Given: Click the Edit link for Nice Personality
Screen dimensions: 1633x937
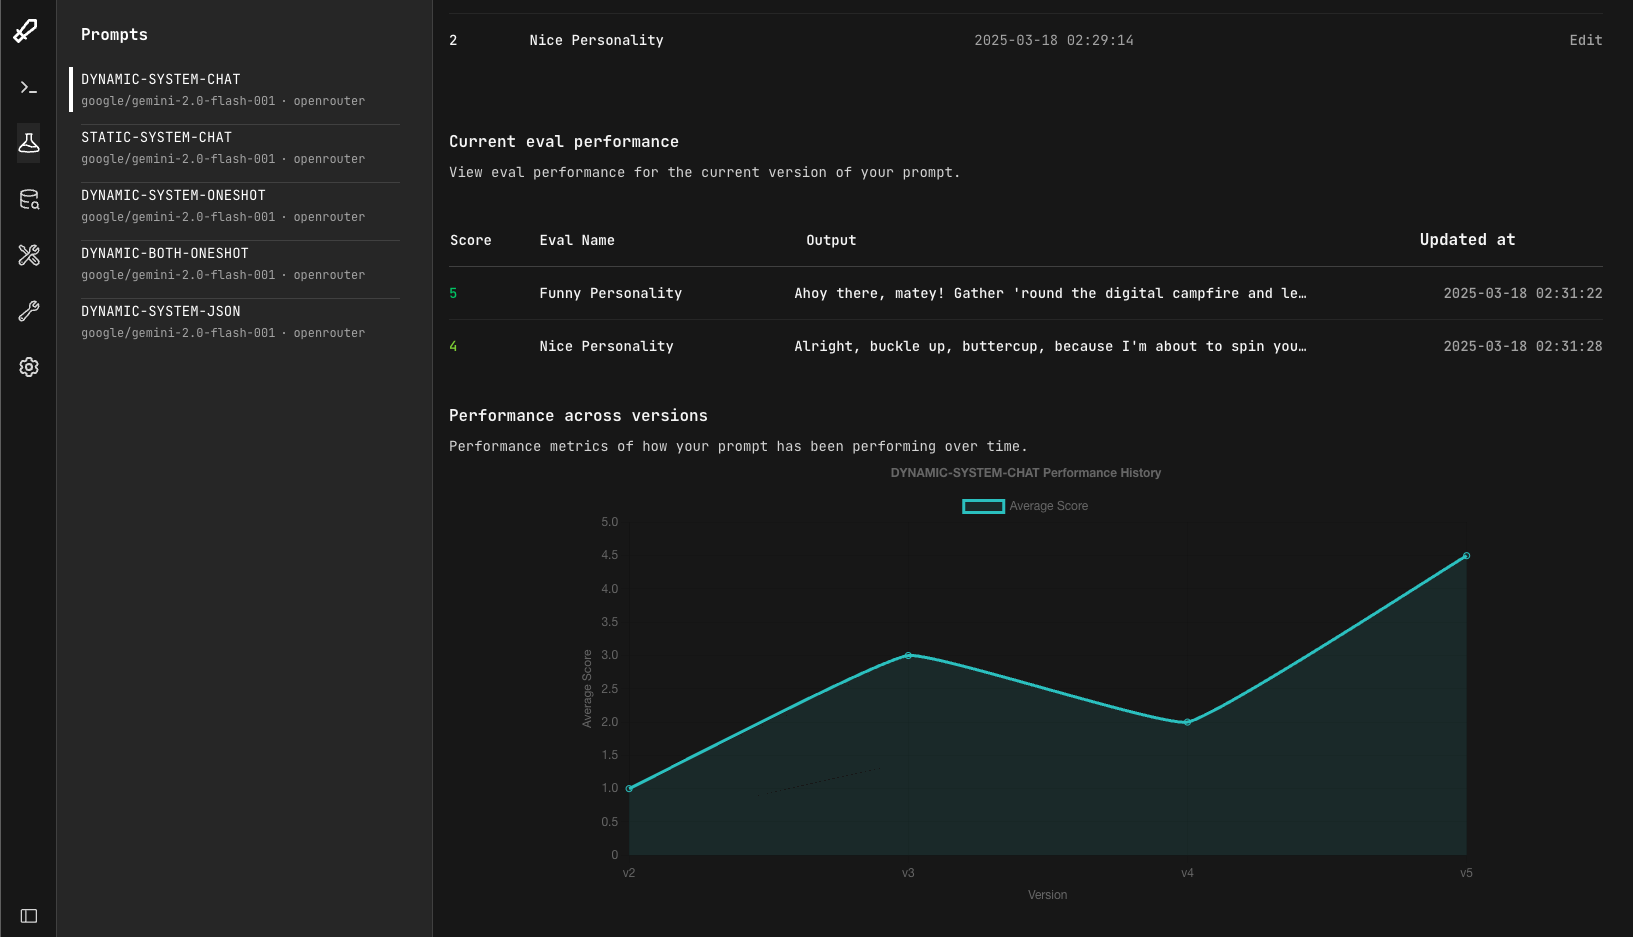Looking at the screenshot, I should tap(1585, 40).
